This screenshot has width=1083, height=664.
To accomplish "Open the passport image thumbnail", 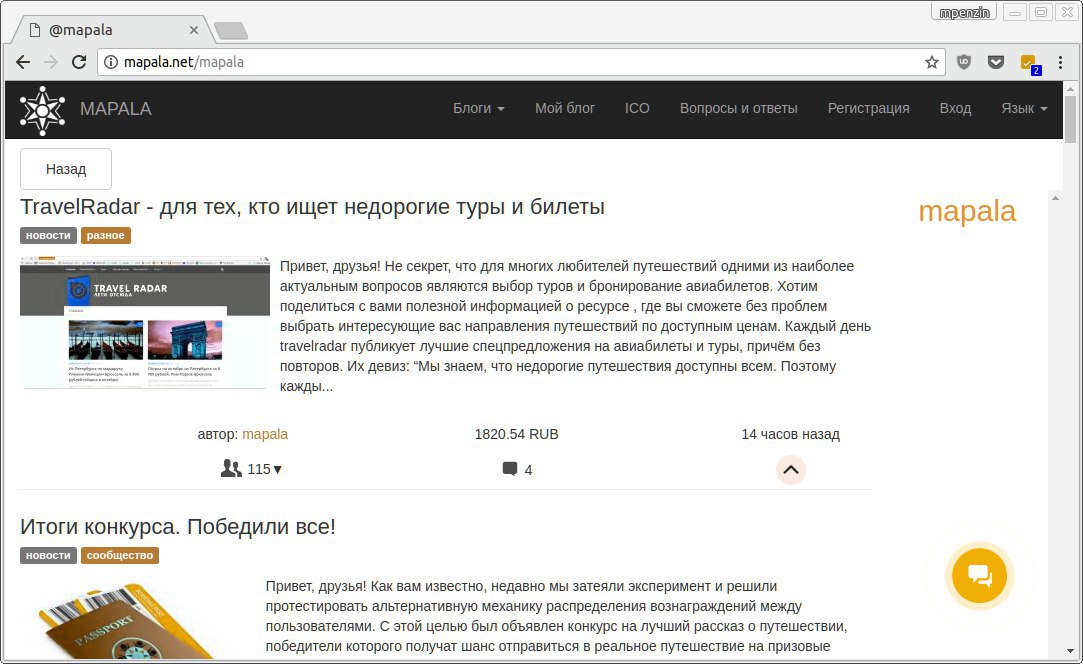I will tap(128, 620).
